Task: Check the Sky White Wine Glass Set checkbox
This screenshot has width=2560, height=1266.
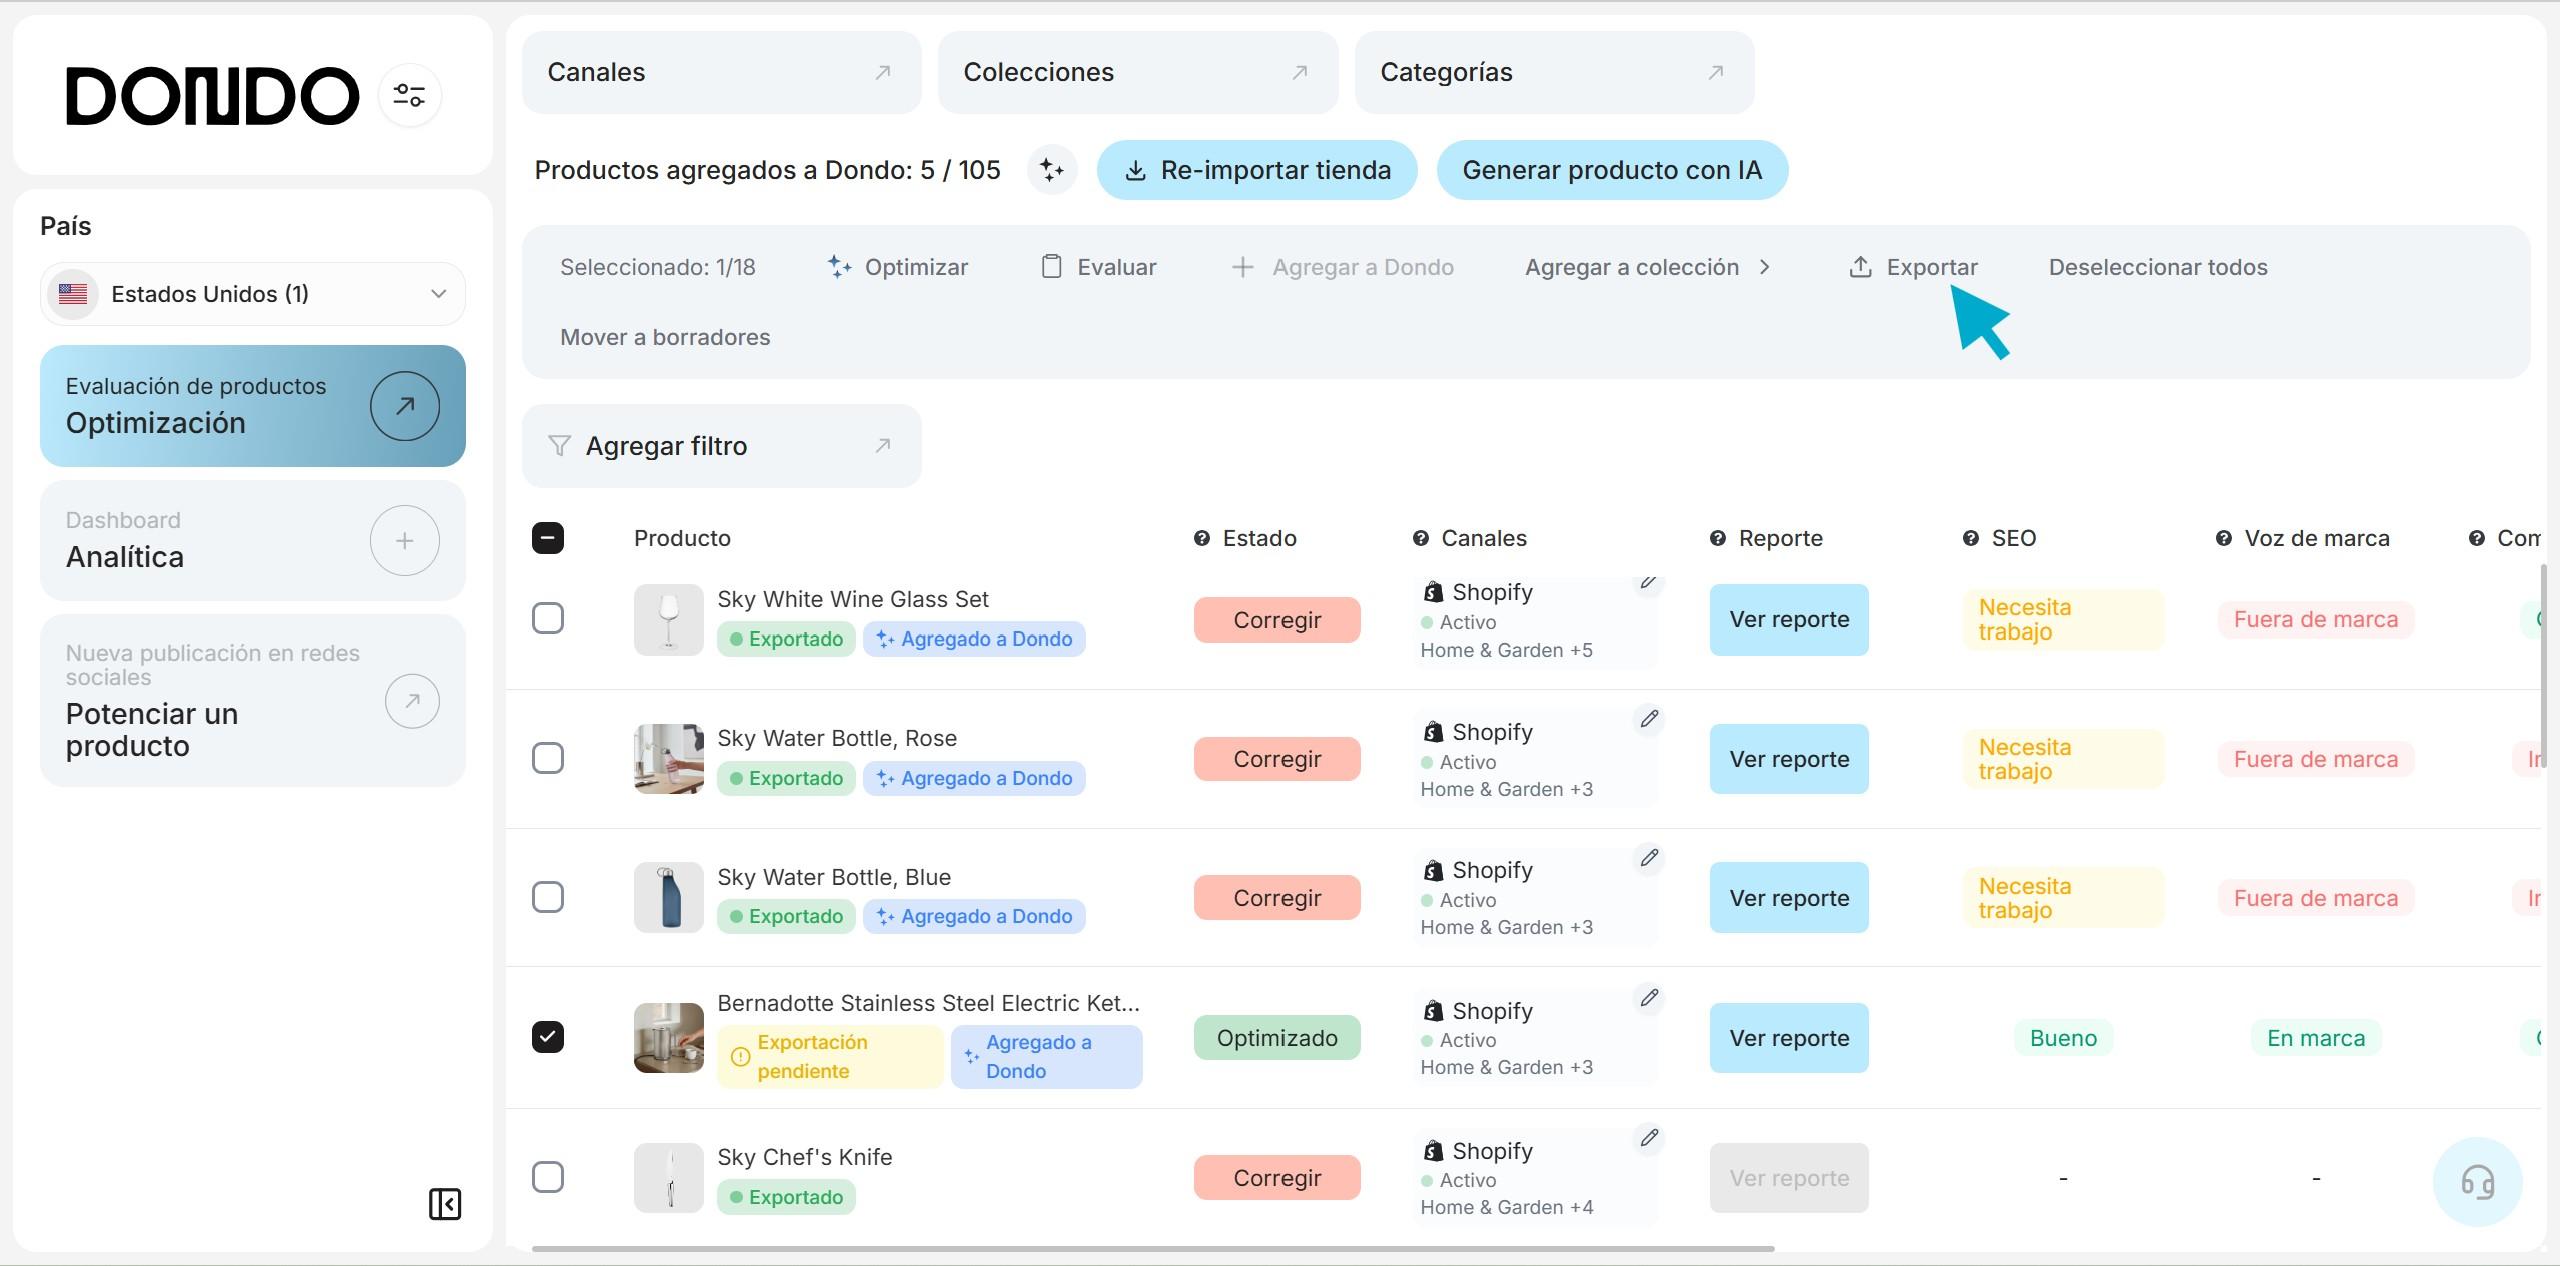Action: [548, 618]
